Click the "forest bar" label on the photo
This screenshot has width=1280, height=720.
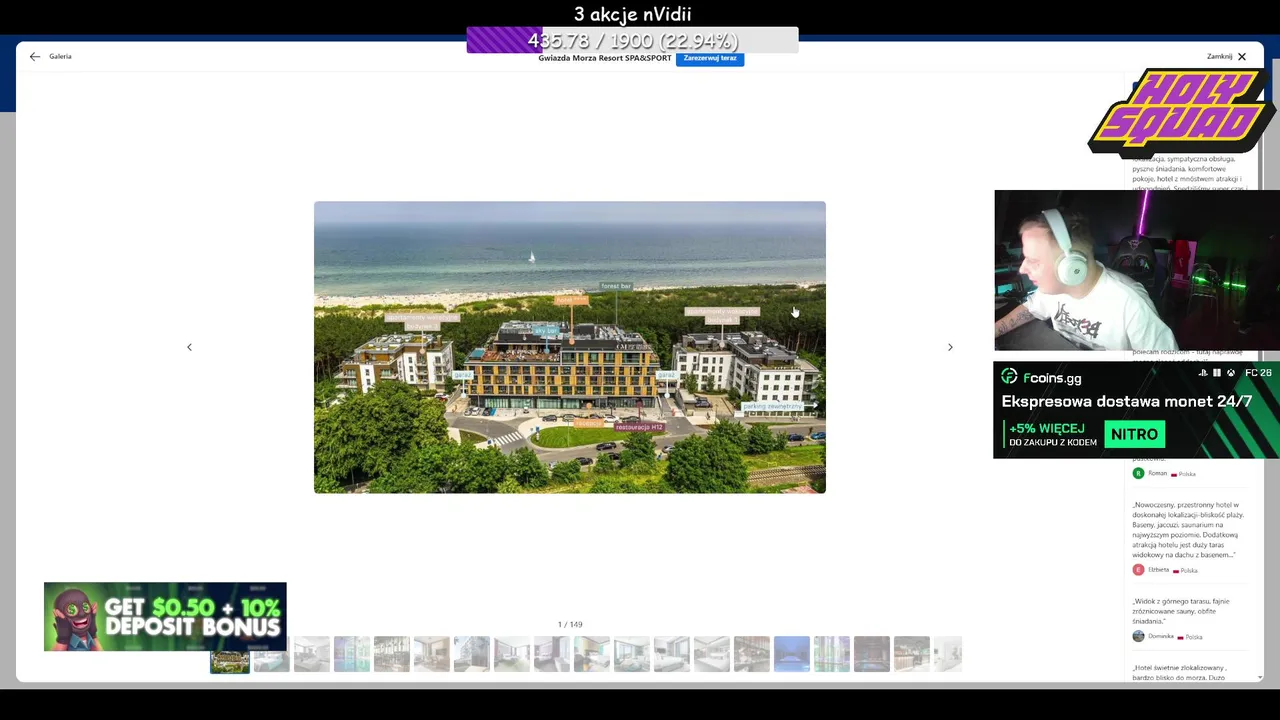[x=616, y=286]
